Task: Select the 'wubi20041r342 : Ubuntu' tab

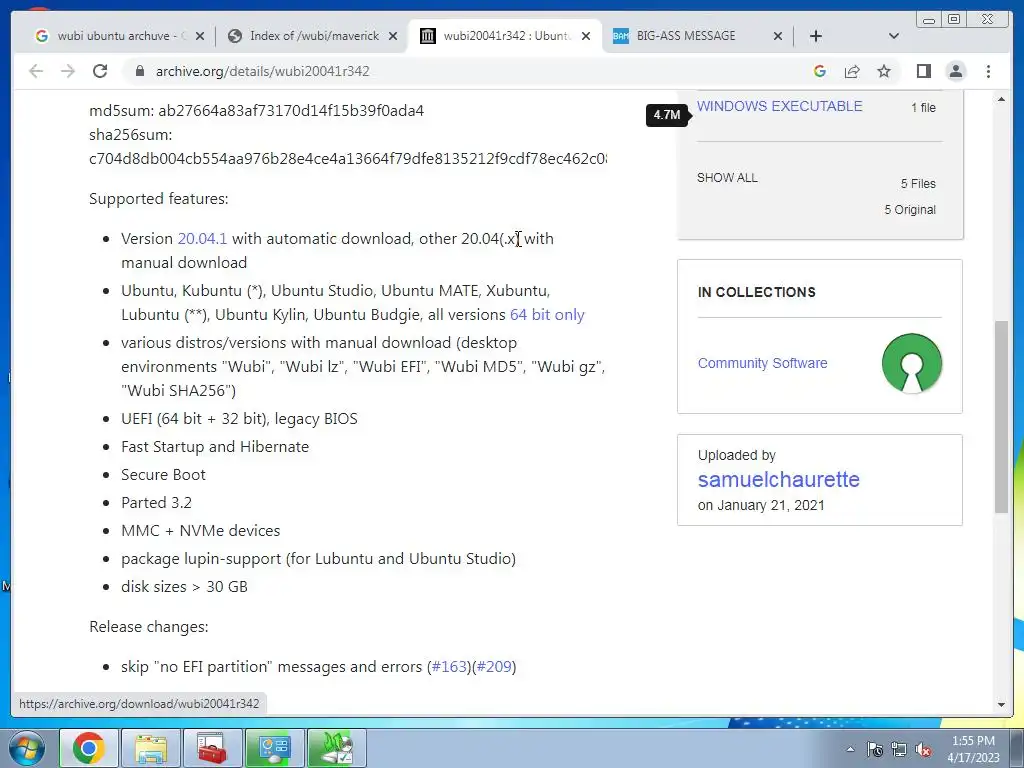Action: (503, 36)
